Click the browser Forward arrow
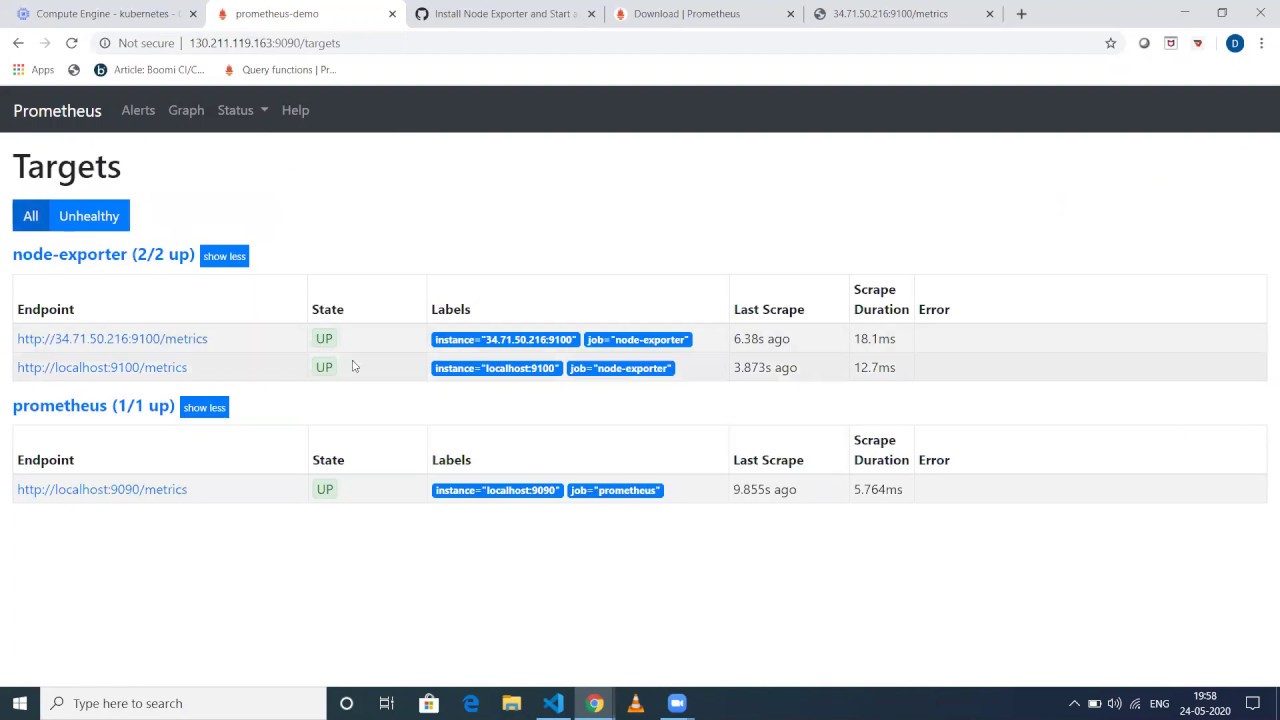The height and width of the screenshot is (720, 1280). pyautogui.click(x=45, y=43)
